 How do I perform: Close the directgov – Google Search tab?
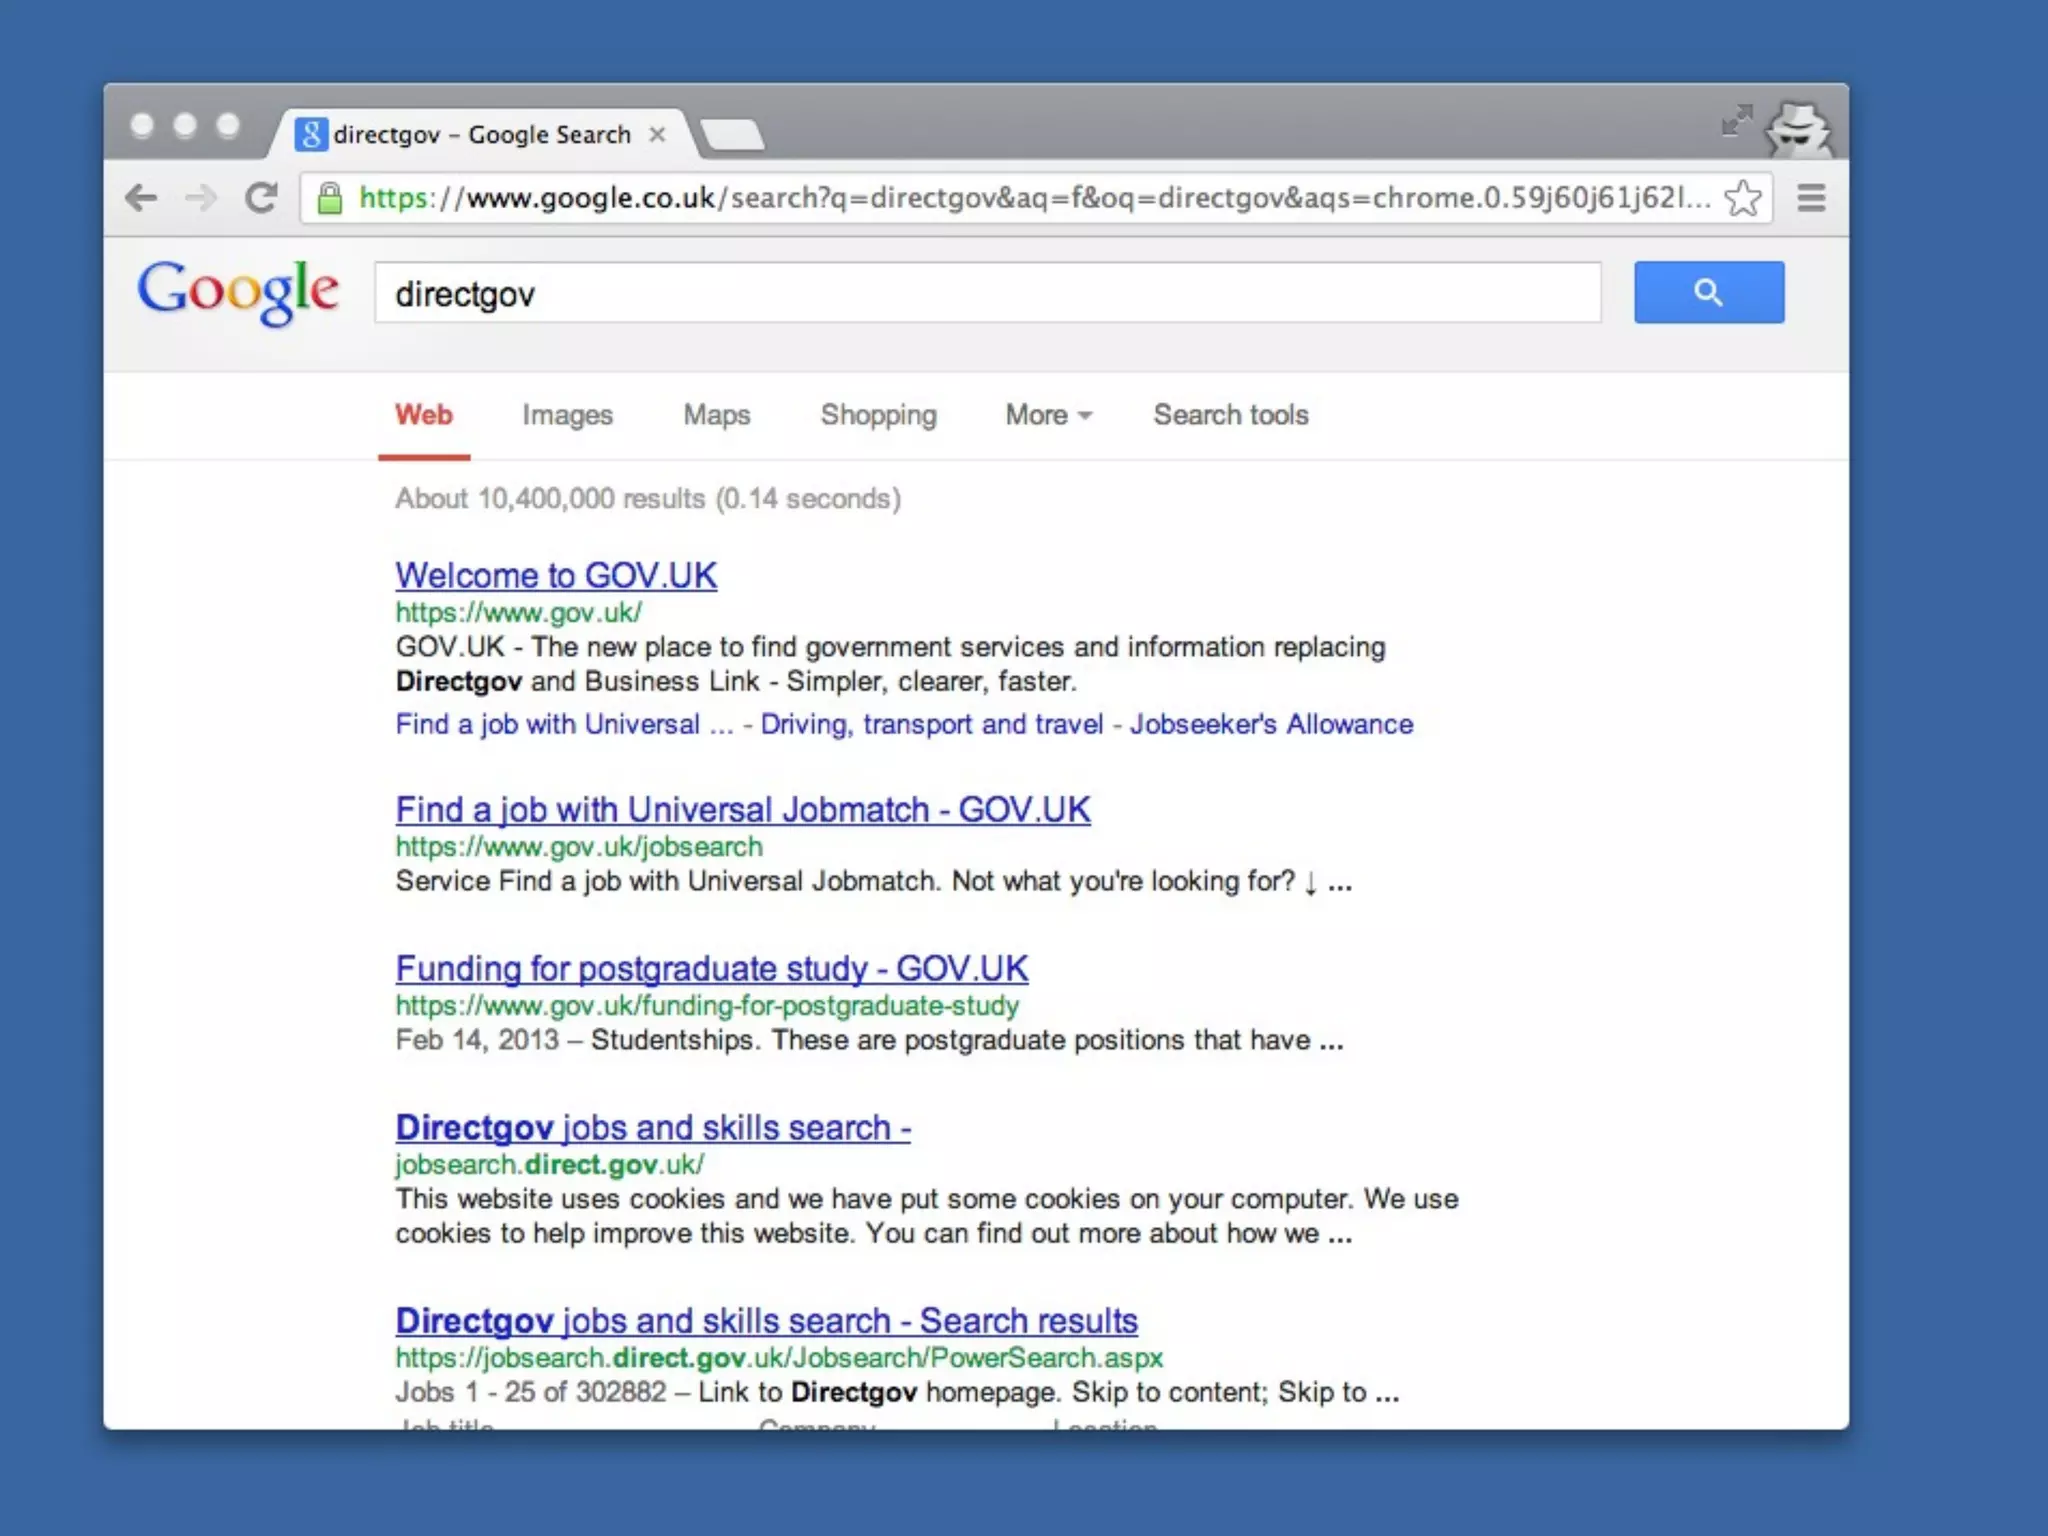657,134
